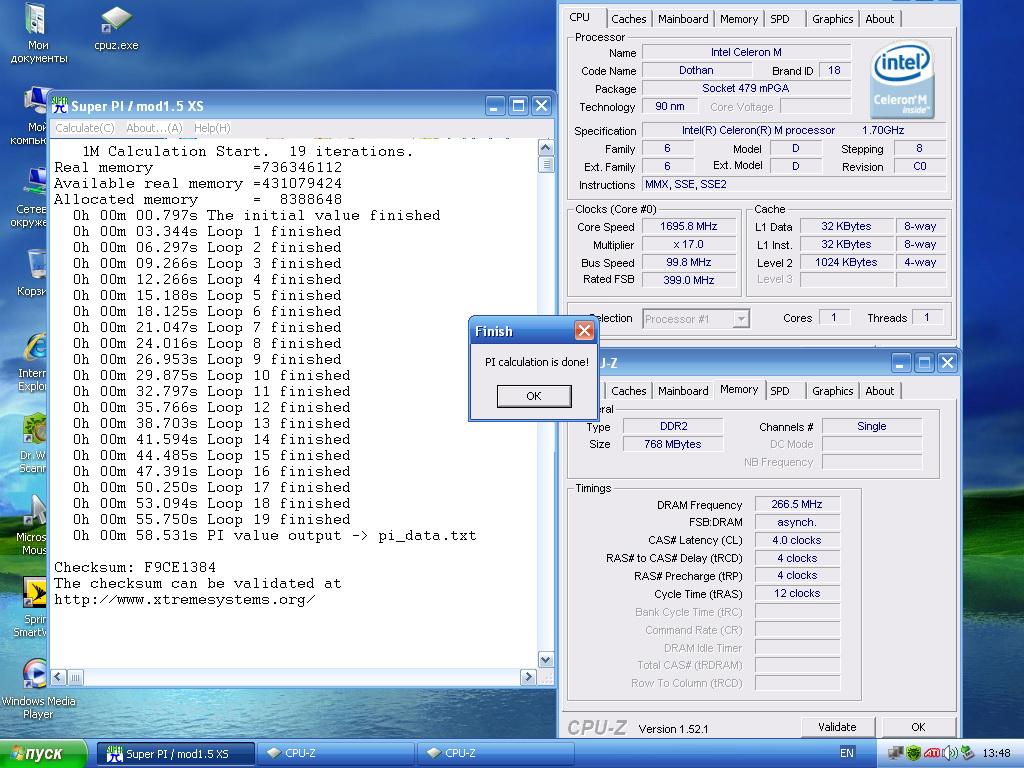Click the network computers tray icon
1024x768 pixels.
[x=896, y=753]
